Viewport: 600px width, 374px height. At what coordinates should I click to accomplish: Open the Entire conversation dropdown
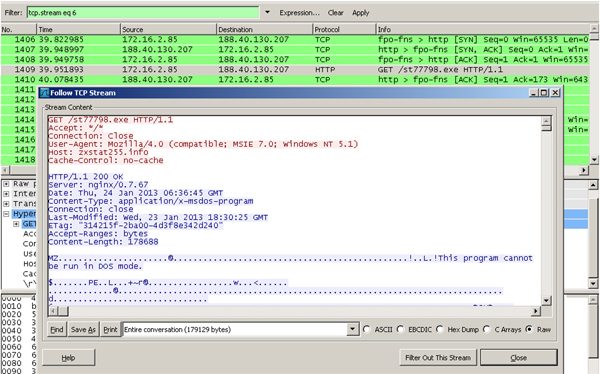coord(352,330)
